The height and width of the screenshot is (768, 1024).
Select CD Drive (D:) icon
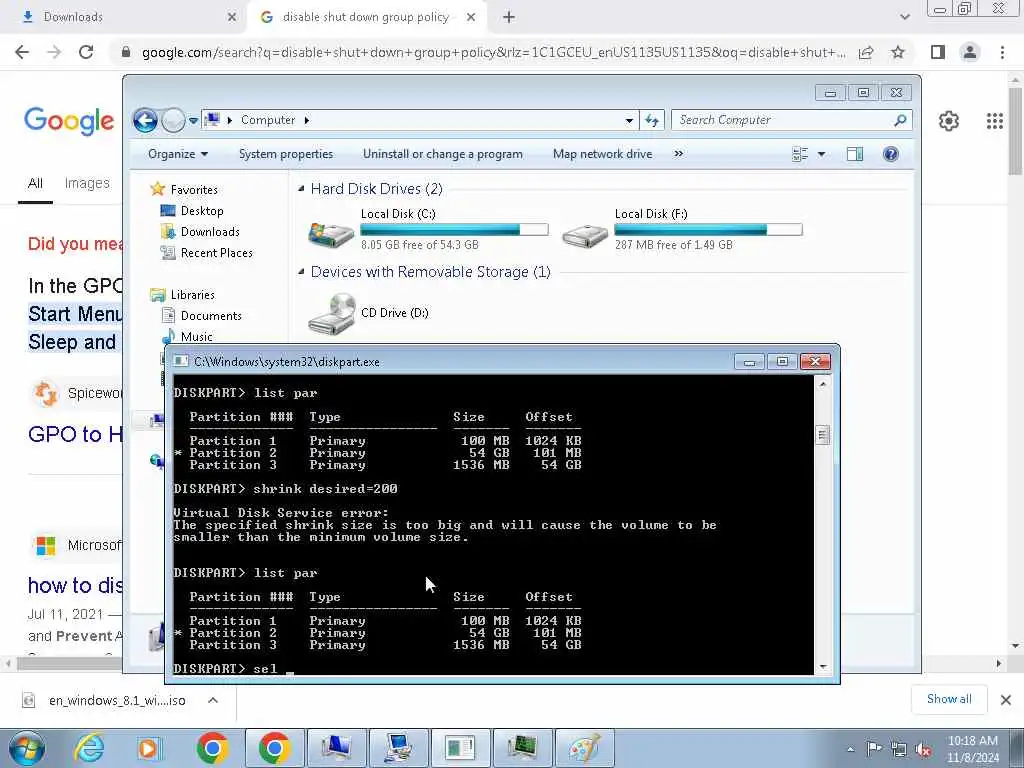[332, 313]
